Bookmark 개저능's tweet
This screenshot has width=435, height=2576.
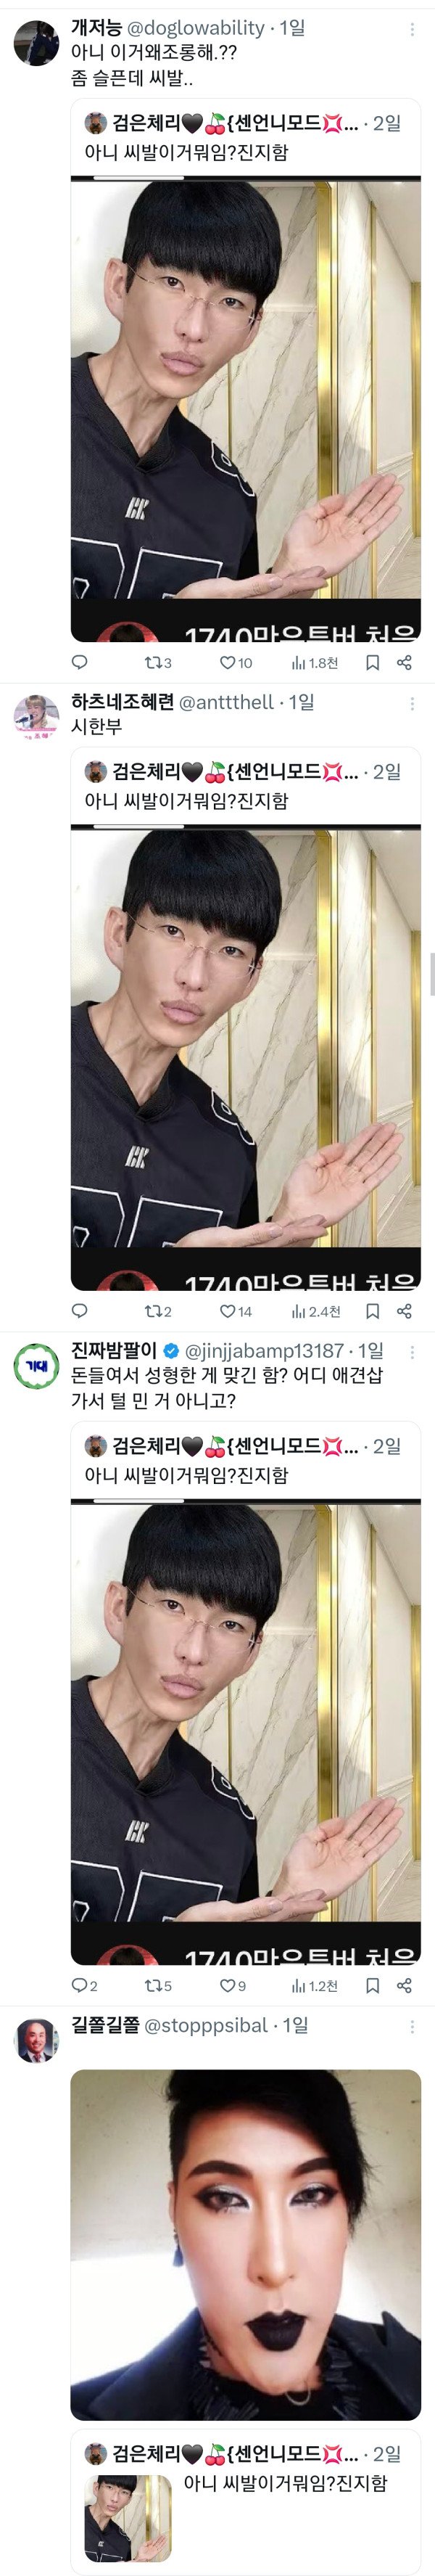coord(372,662)
